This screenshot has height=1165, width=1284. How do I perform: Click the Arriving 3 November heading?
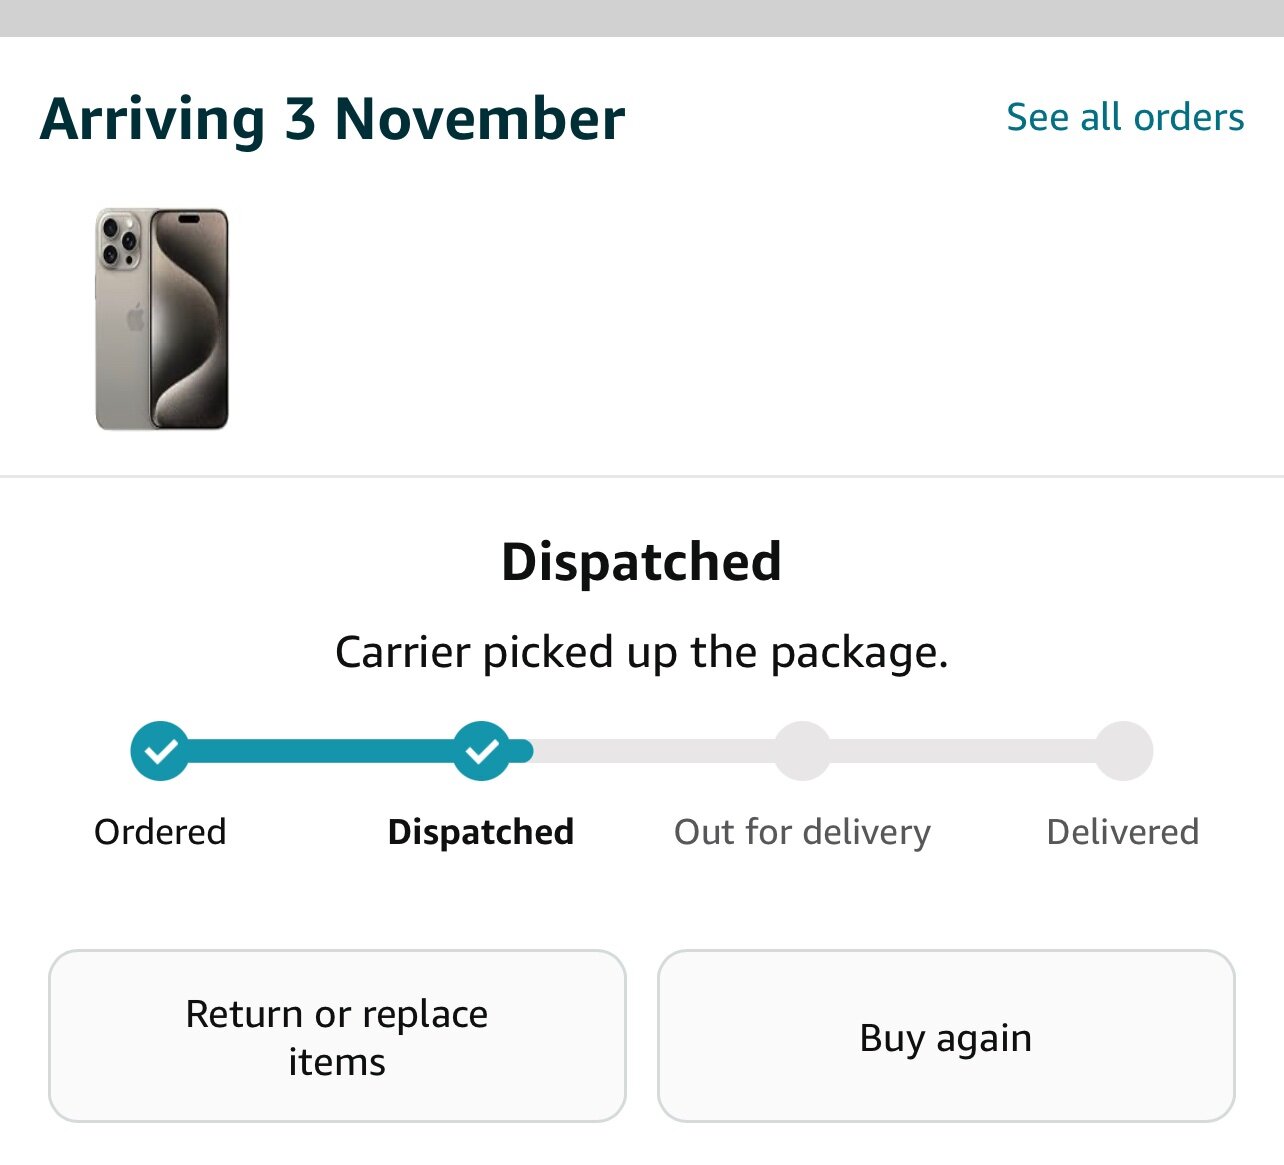pyautogui.click(x=332, y=119)
